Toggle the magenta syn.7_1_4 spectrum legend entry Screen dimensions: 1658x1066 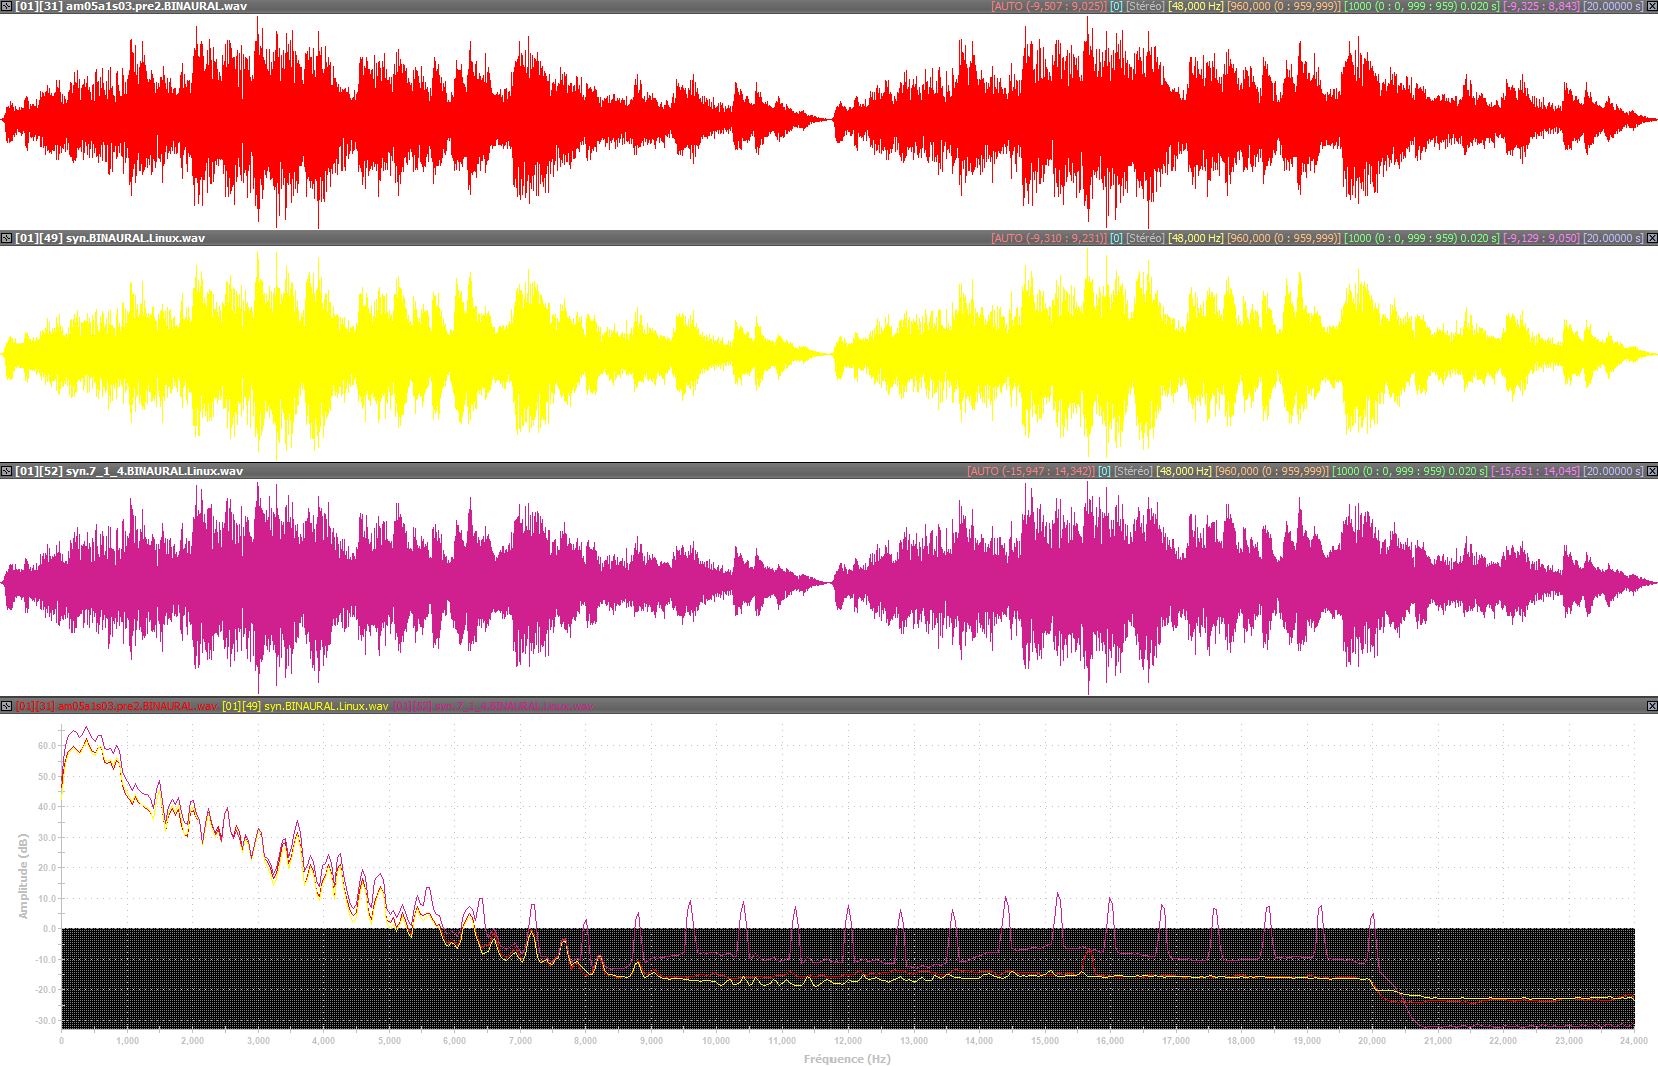coord(493,706)
